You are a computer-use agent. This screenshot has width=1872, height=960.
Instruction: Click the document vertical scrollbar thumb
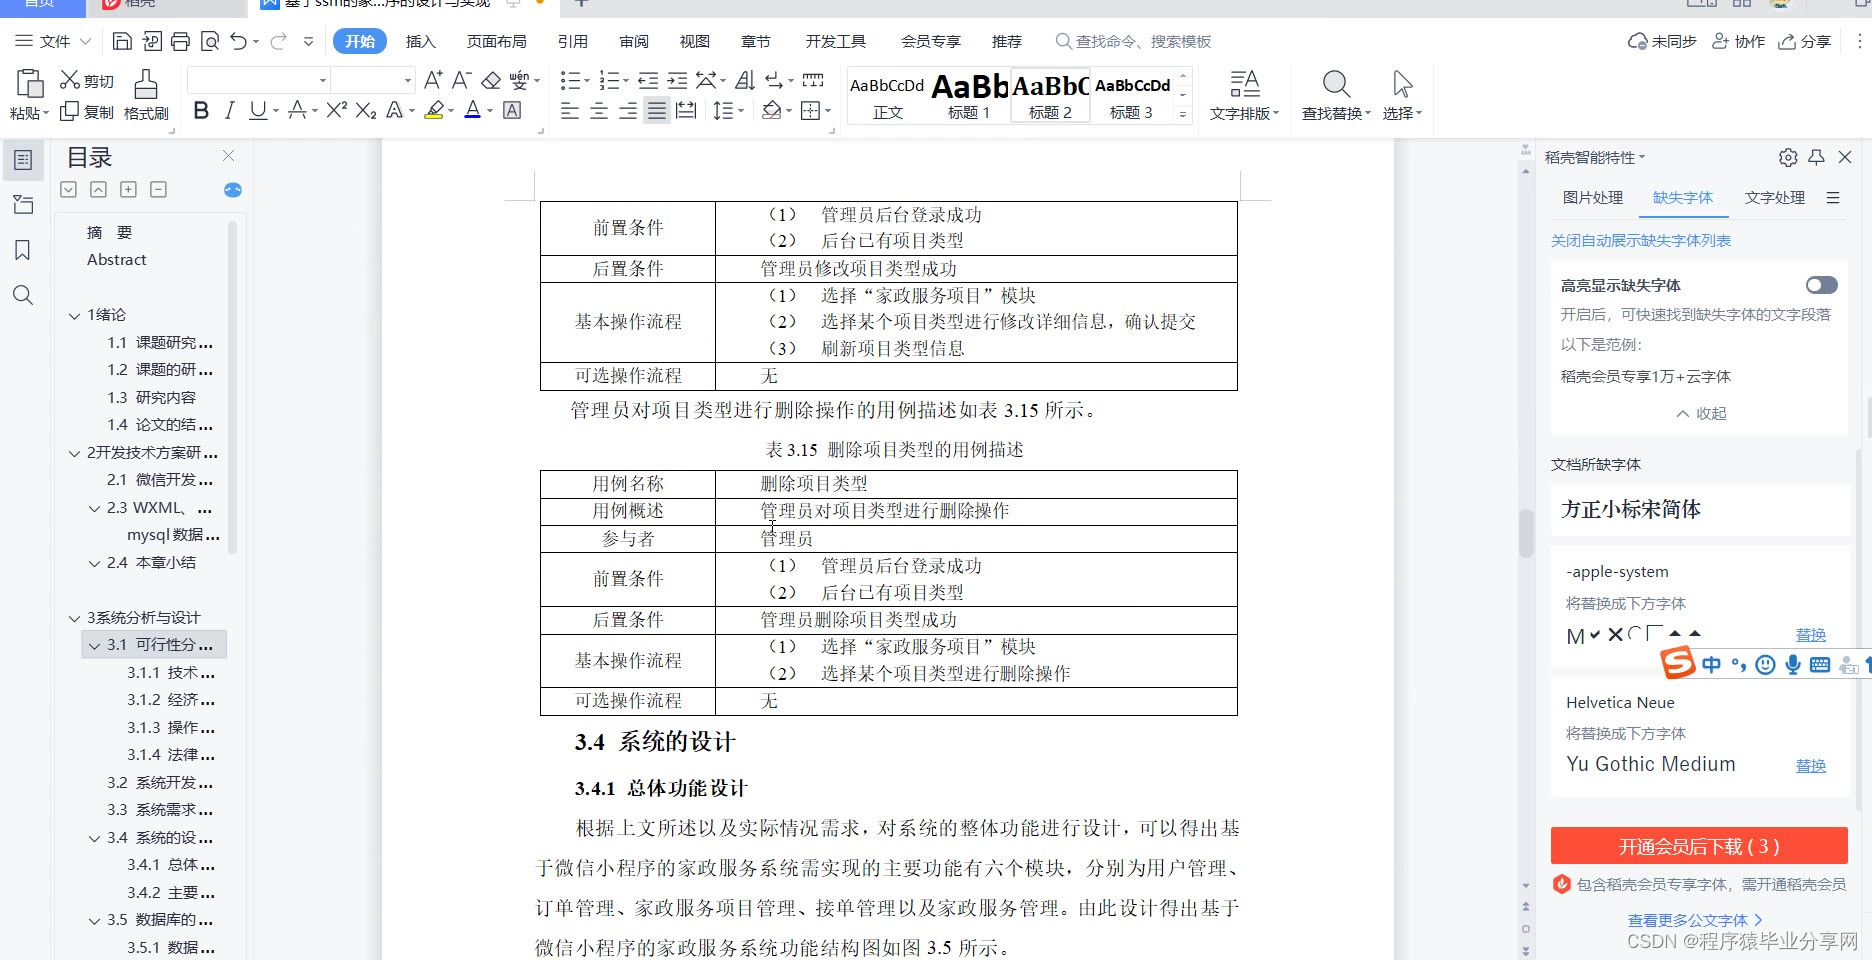1525,533
